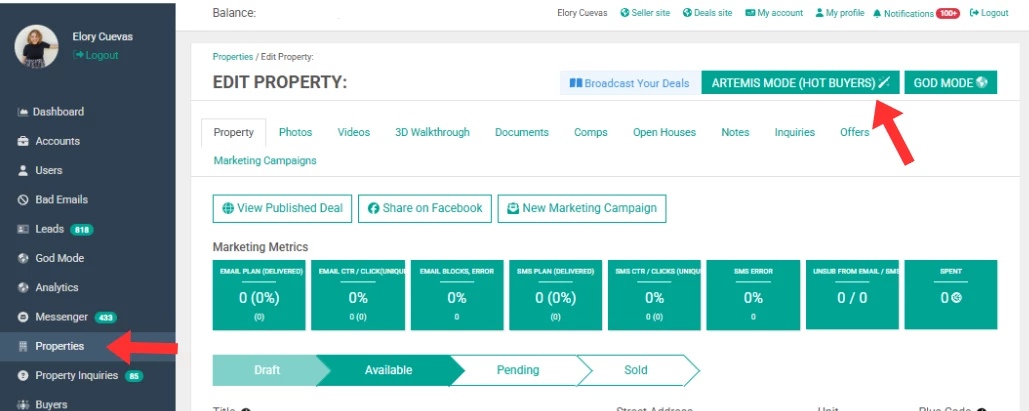Click the Property Inquiries sidebar icon
The width and height of the screenshot is (1029, 411).
[23, 376]
